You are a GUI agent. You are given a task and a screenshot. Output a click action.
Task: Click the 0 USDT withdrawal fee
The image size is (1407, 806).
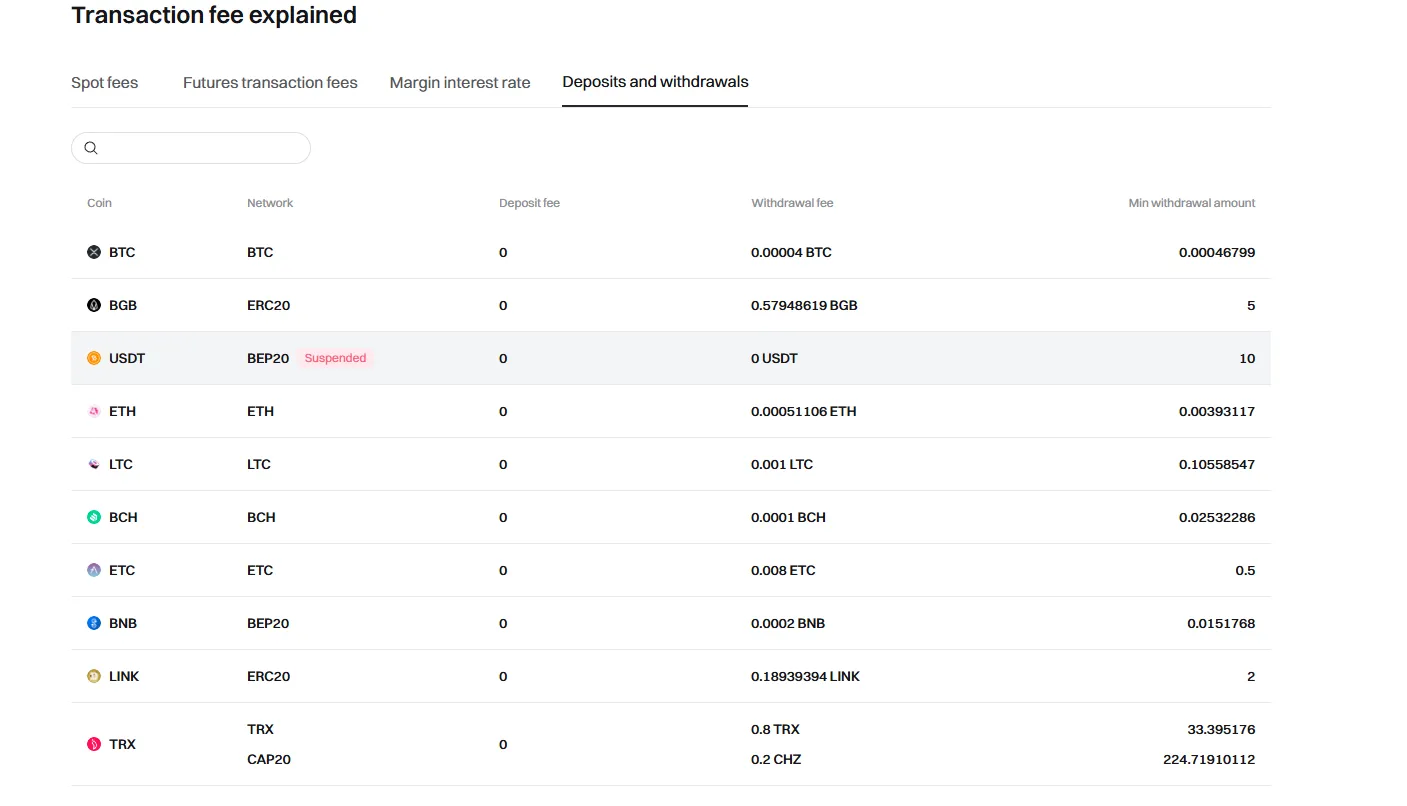click(774, 358)
